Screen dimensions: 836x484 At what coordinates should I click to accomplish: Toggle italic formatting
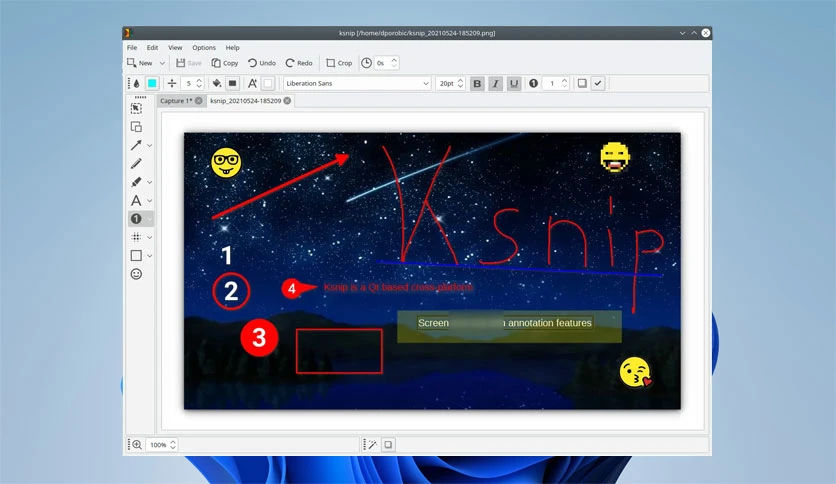(495, 83)
